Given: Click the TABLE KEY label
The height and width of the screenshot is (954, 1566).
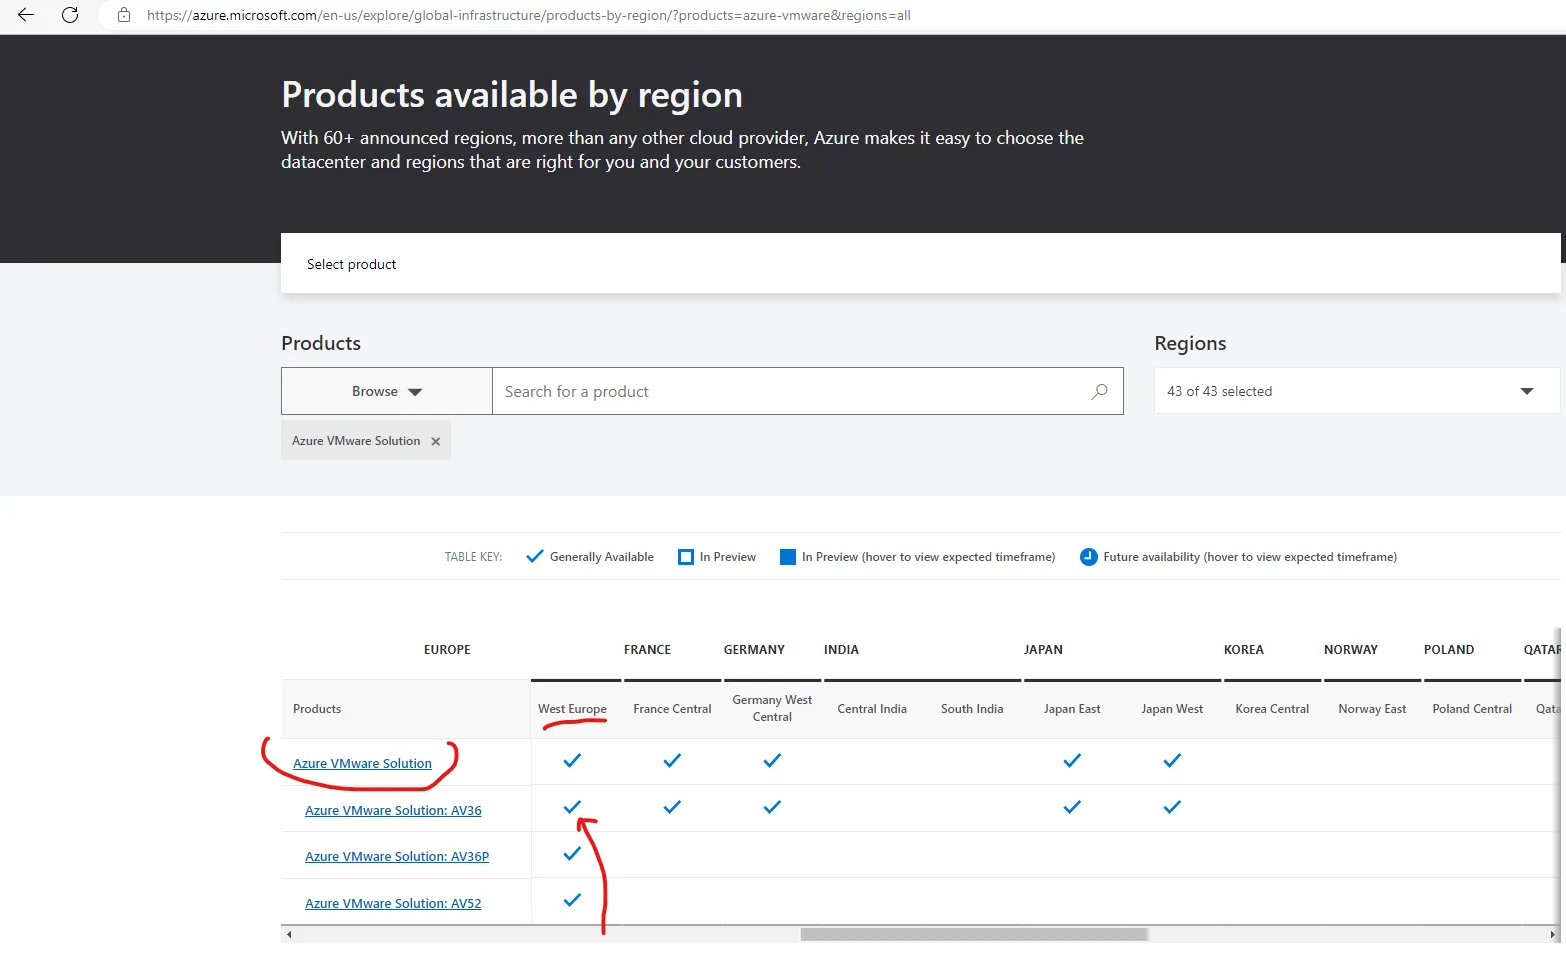Looking at the screenshot, I should (x=474, y=557).
